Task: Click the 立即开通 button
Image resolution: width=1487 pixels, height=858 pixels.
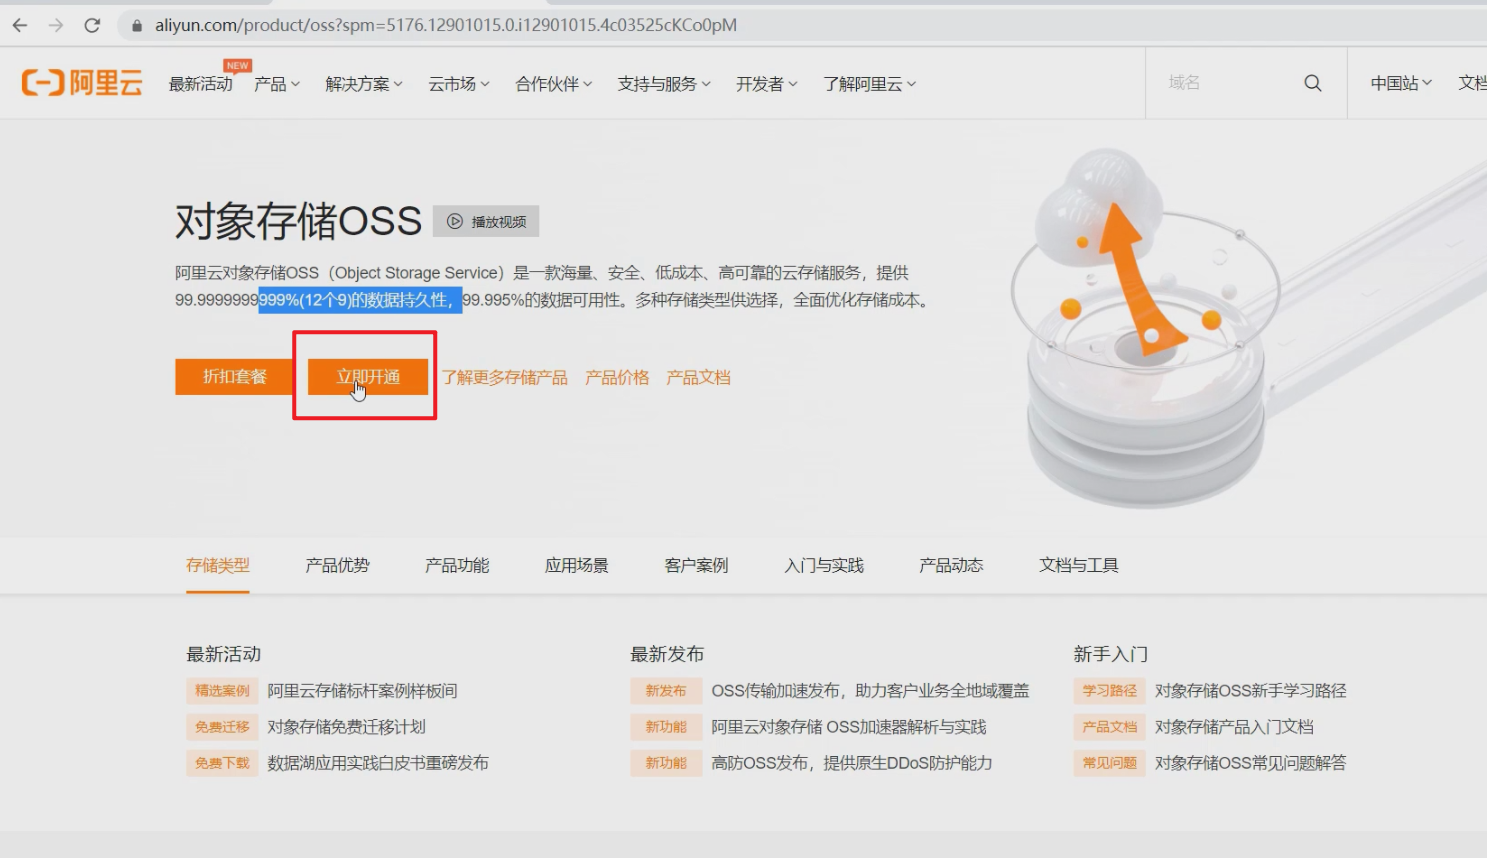Action: point(367,376)
